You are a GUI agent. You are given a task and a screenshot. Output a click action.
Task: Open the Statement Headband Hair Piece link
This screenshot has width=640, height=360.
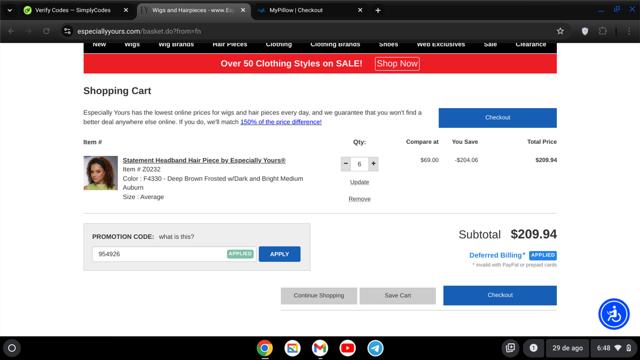(x=204, y=160)
